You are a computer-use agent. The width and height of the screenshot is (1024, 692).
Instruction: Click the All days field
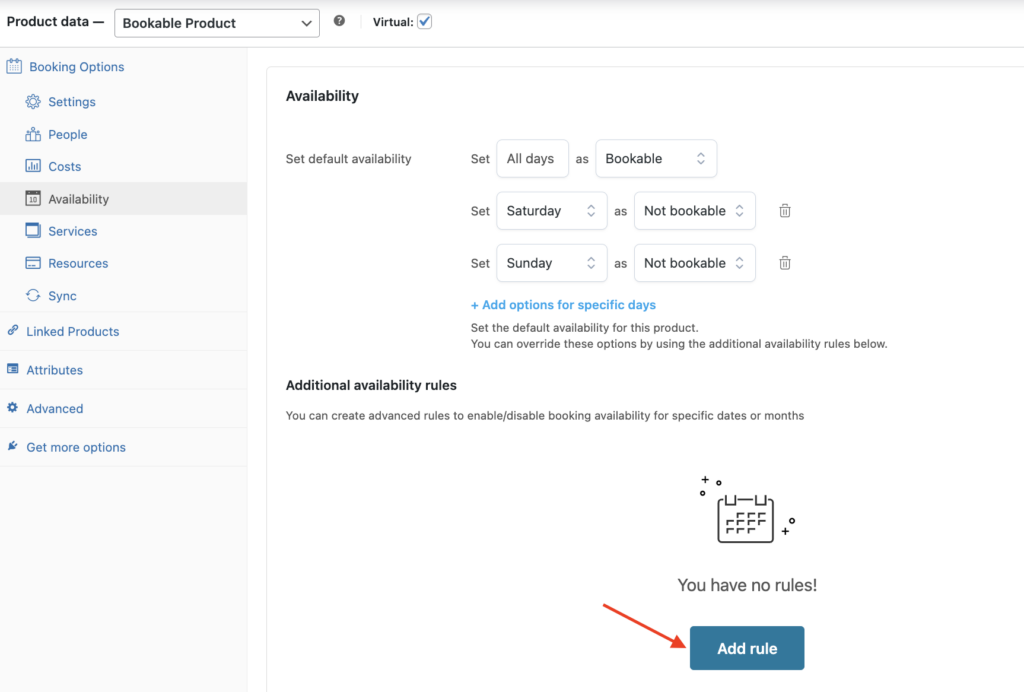(532, 159)
